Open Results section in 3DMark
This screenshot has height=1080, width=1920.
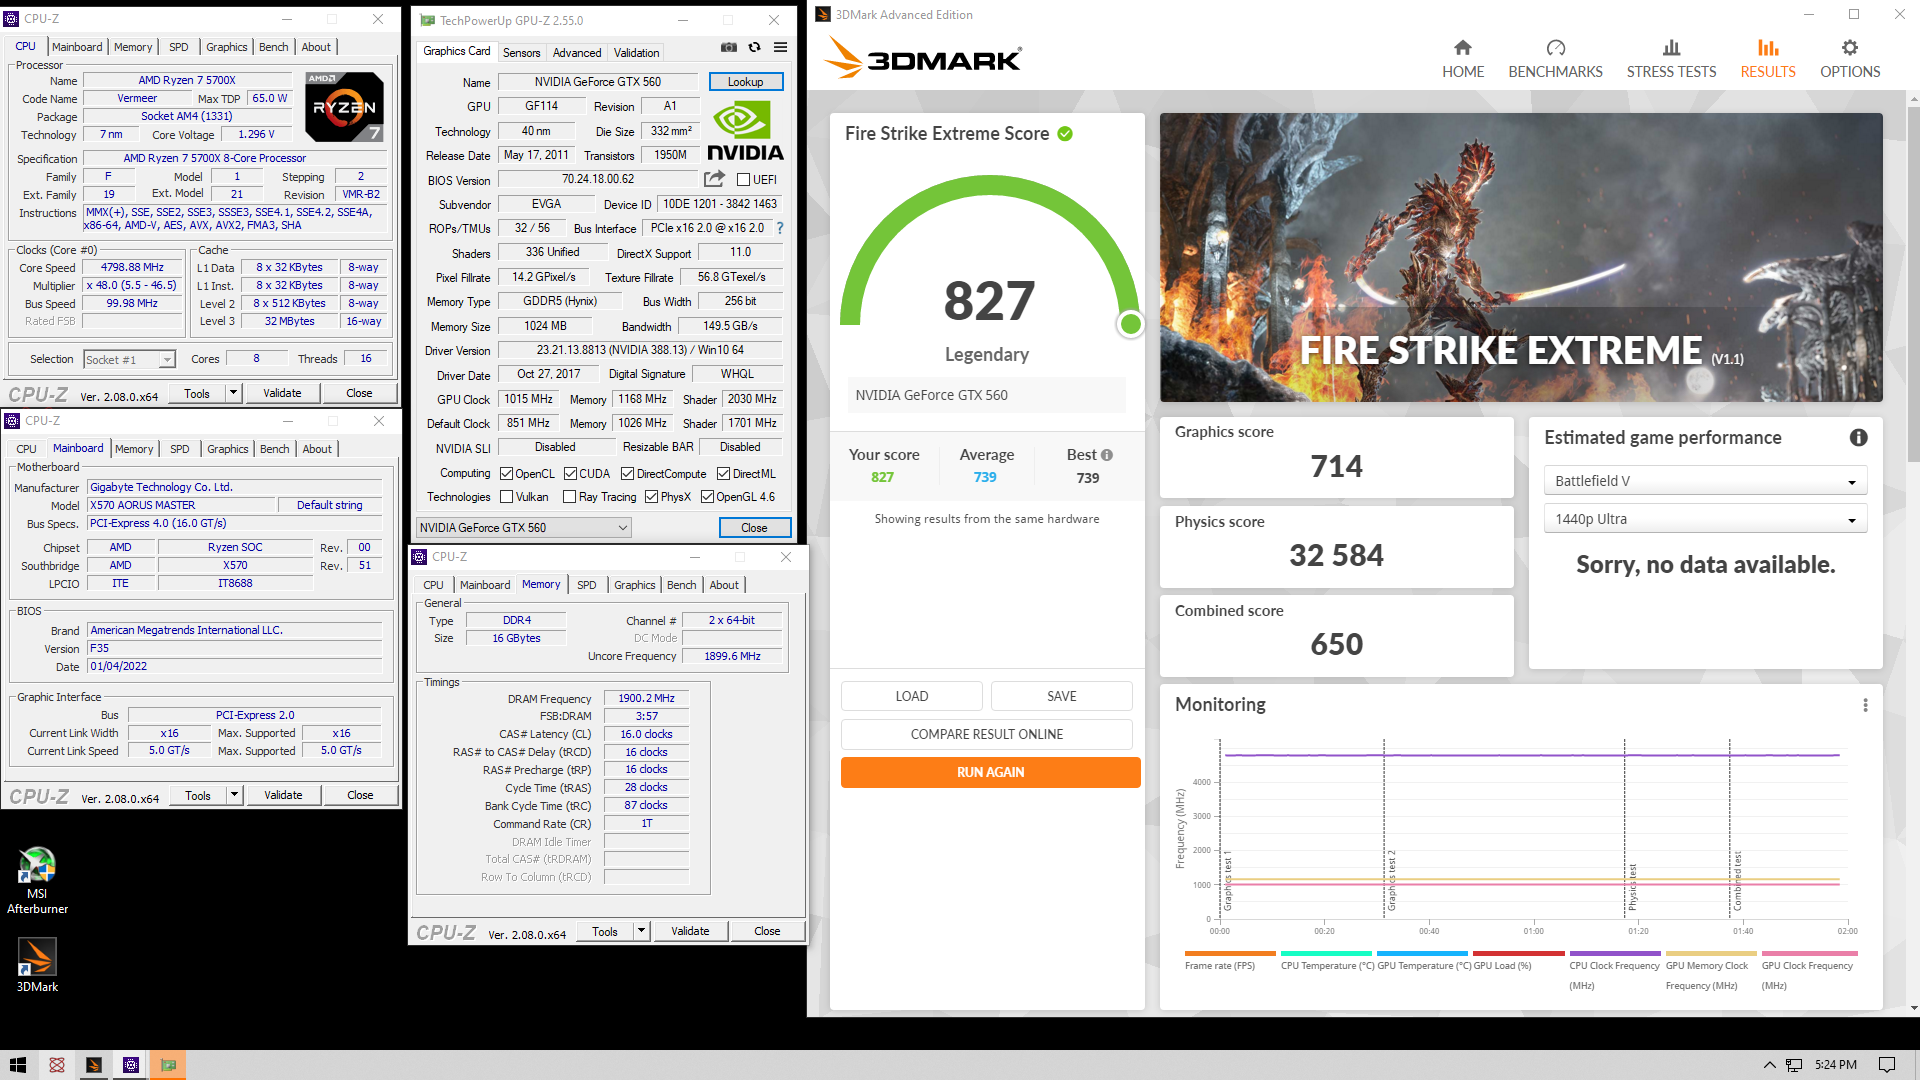pos(1767,59)
